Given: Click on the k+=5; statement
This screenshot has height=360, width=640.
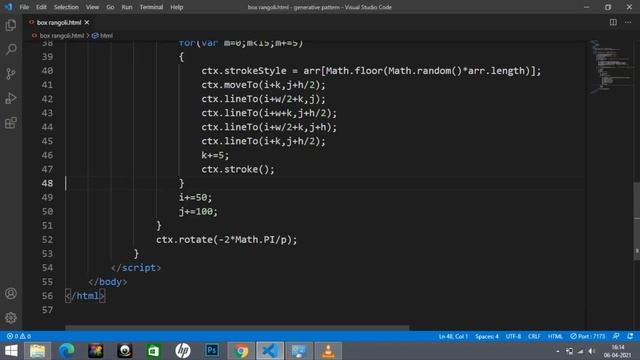Looking at the screenshot, I should pos(215,155).
